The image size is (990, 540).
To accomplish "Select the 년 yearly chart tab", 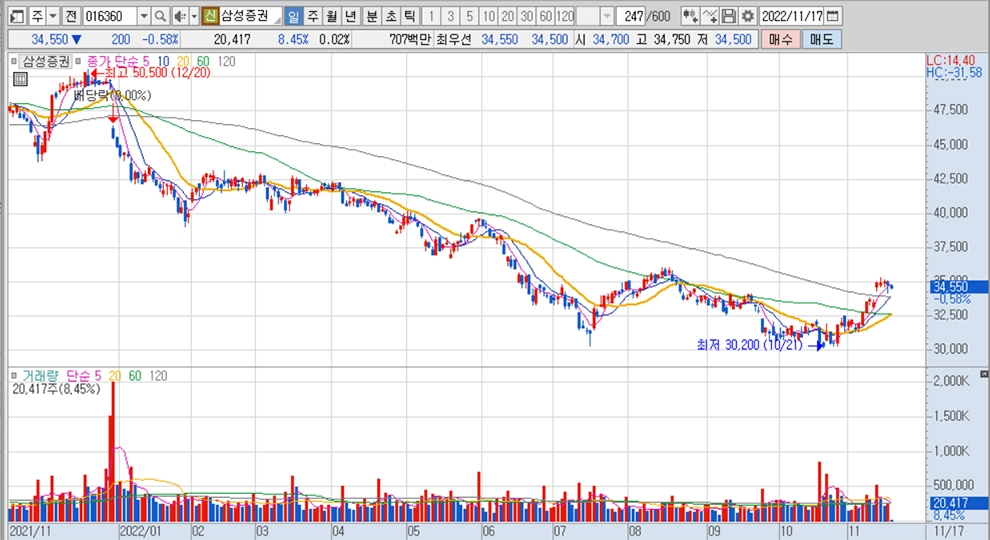I will coord(349,16).
